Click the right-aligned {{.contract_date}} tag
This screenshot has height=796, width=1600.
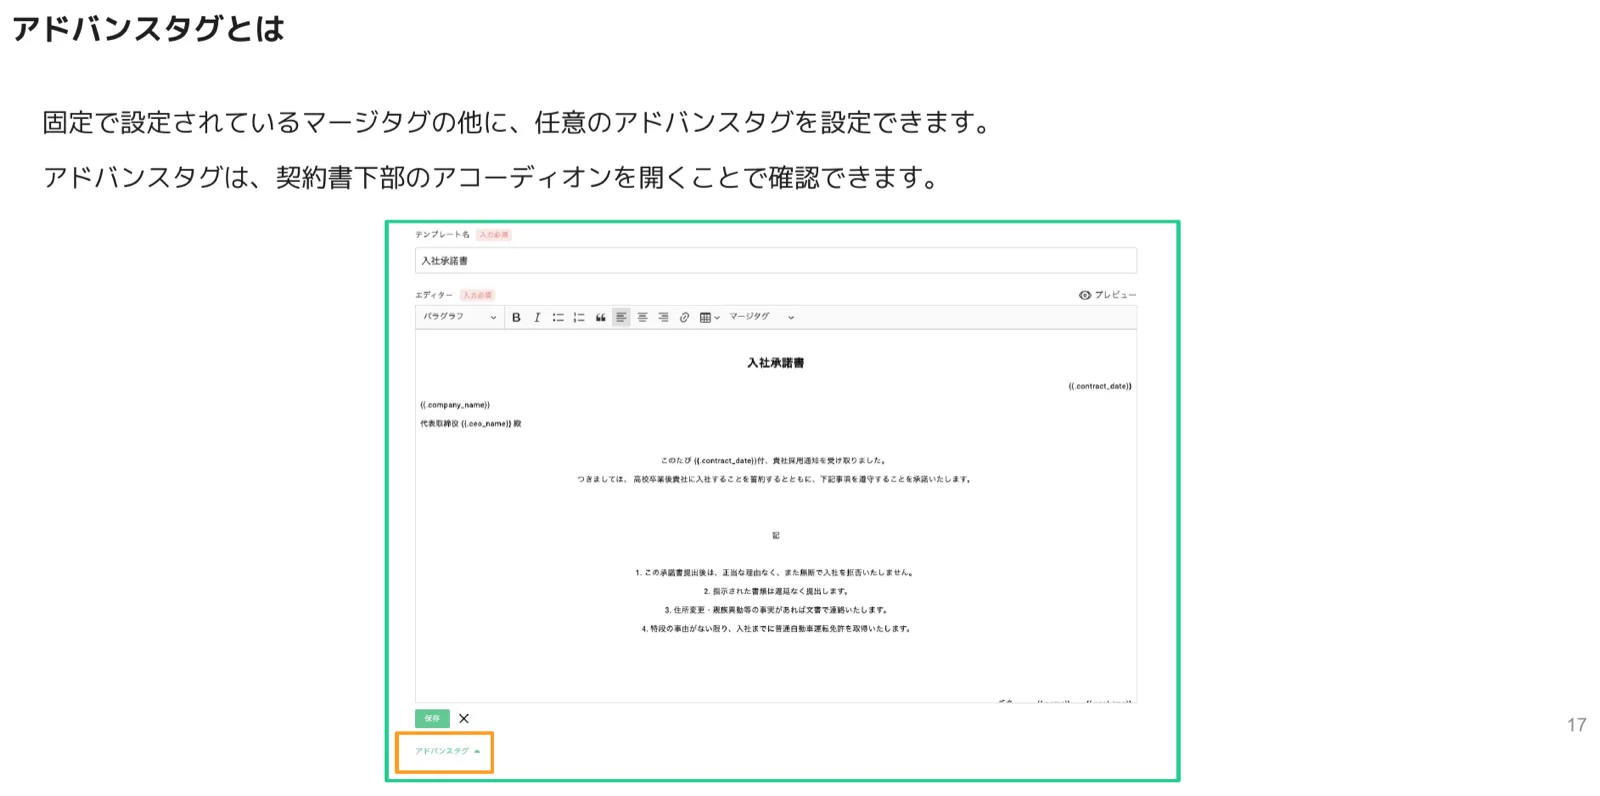tap(1100, 386)
